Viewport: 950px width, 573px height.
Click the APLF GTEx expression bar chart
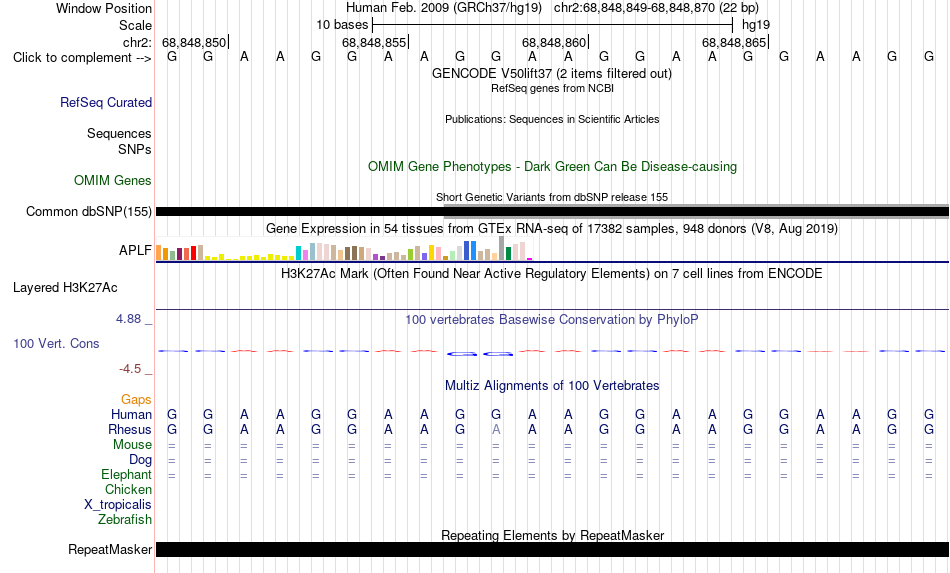tap(344, 248)
